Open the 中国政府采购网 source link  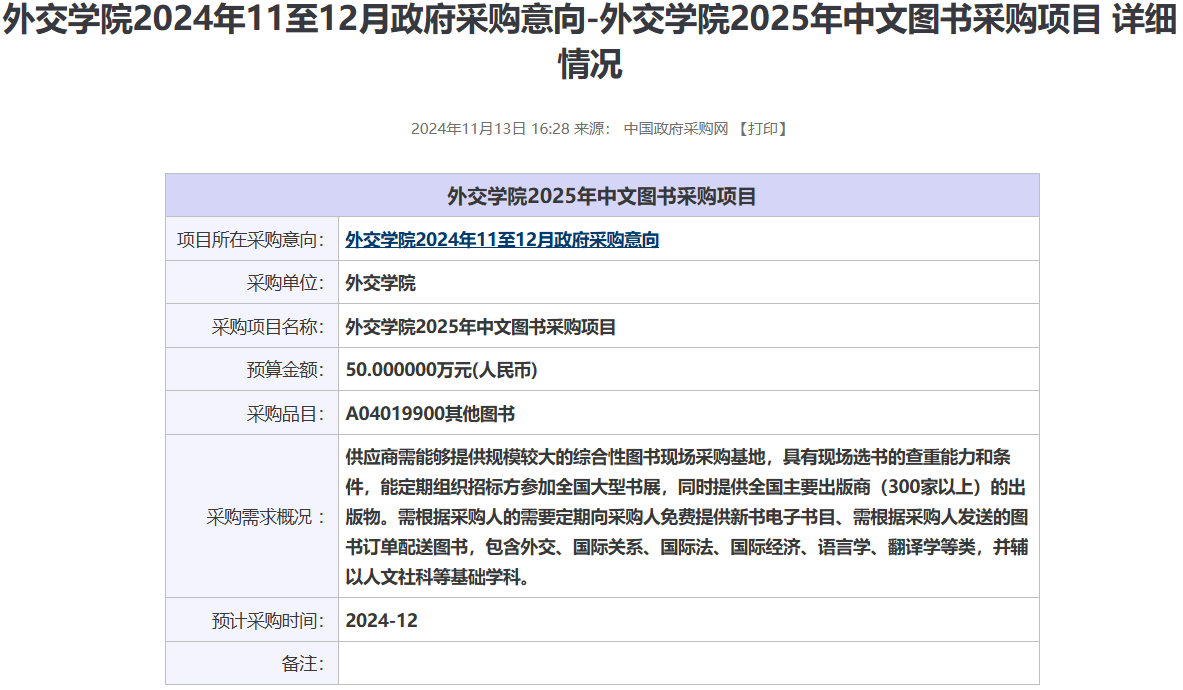[x=675, y=129]
